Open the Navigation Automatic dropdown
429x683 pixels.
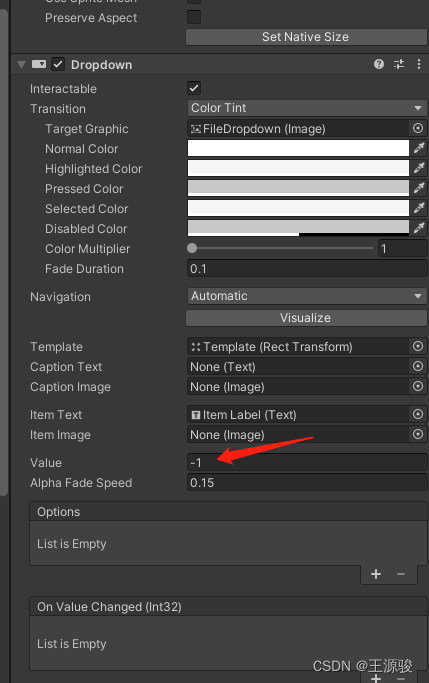pos(307,296)
